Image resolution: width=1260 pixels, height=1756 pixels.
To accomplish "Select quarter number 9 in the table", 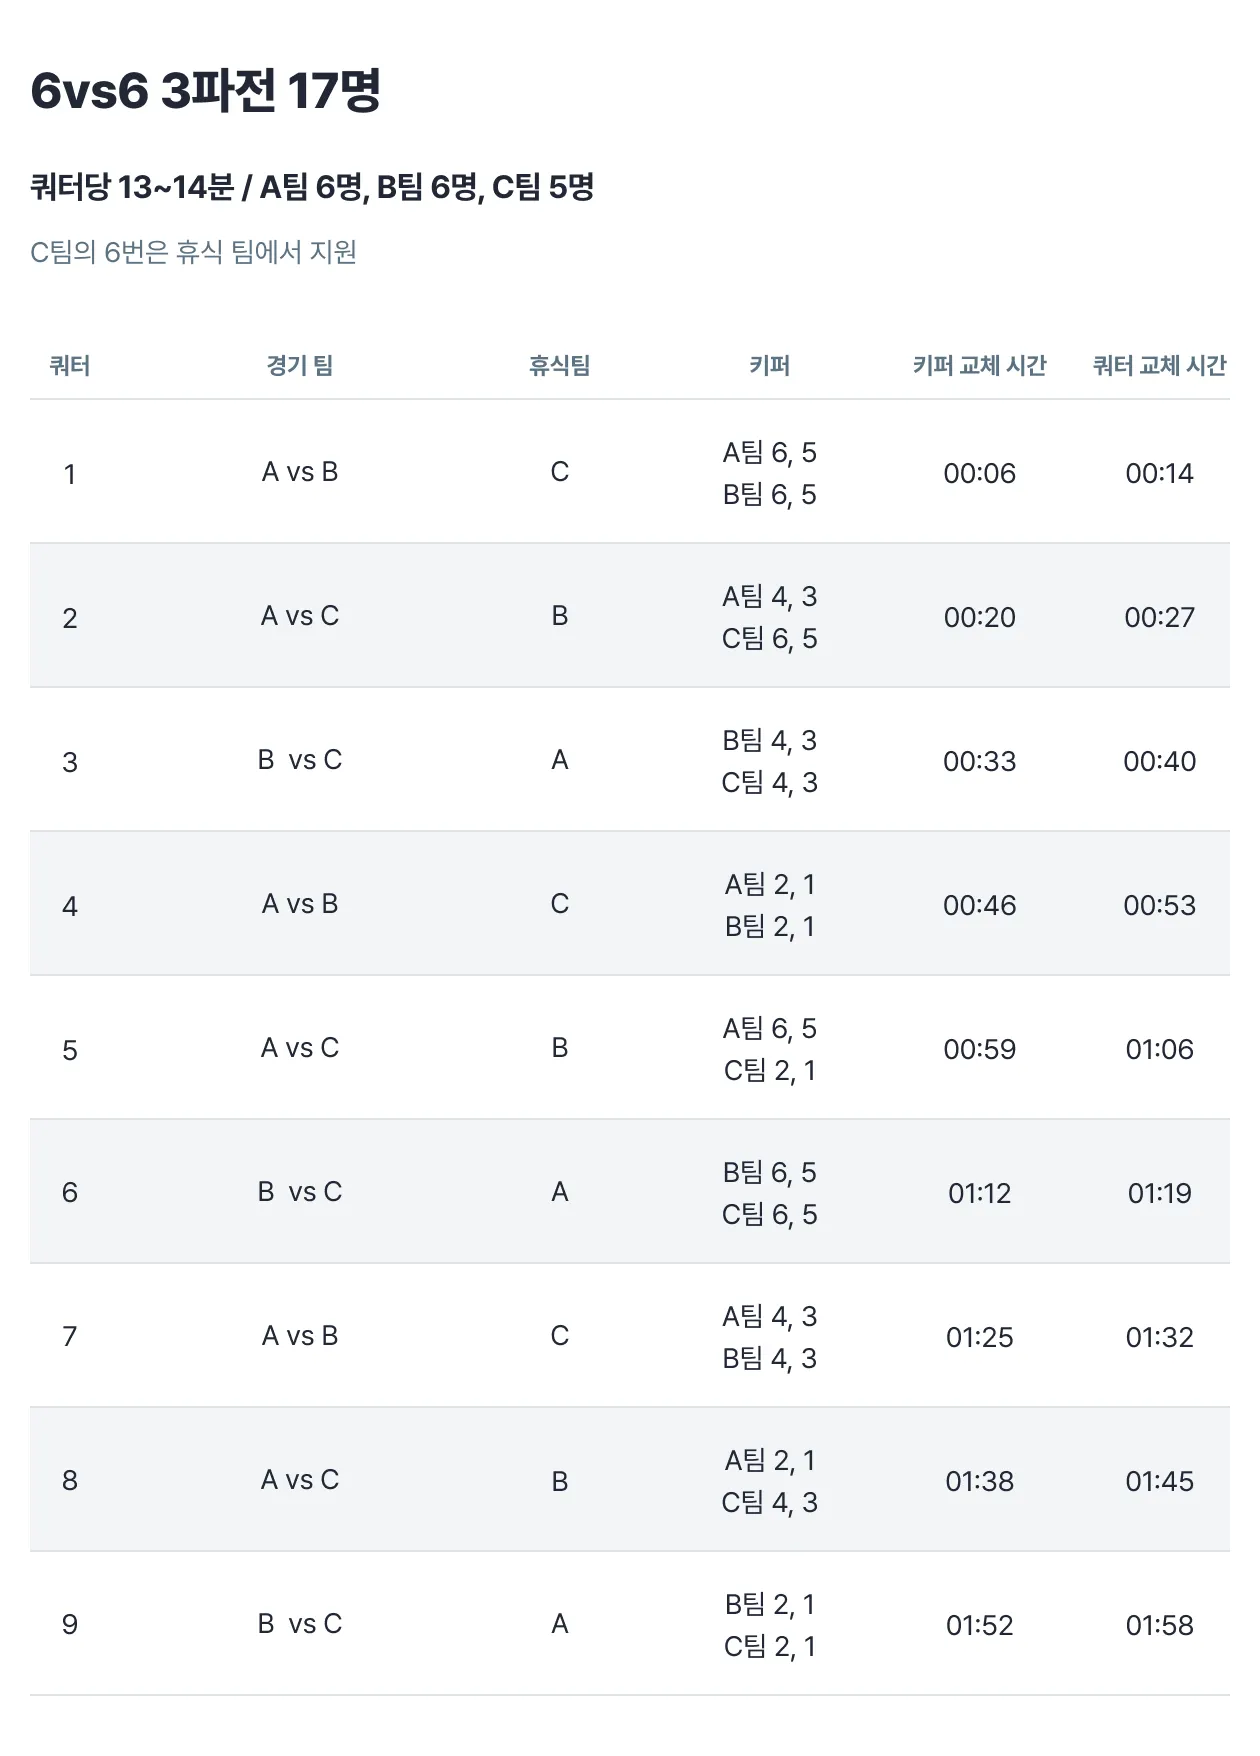I will point(70,1624).
